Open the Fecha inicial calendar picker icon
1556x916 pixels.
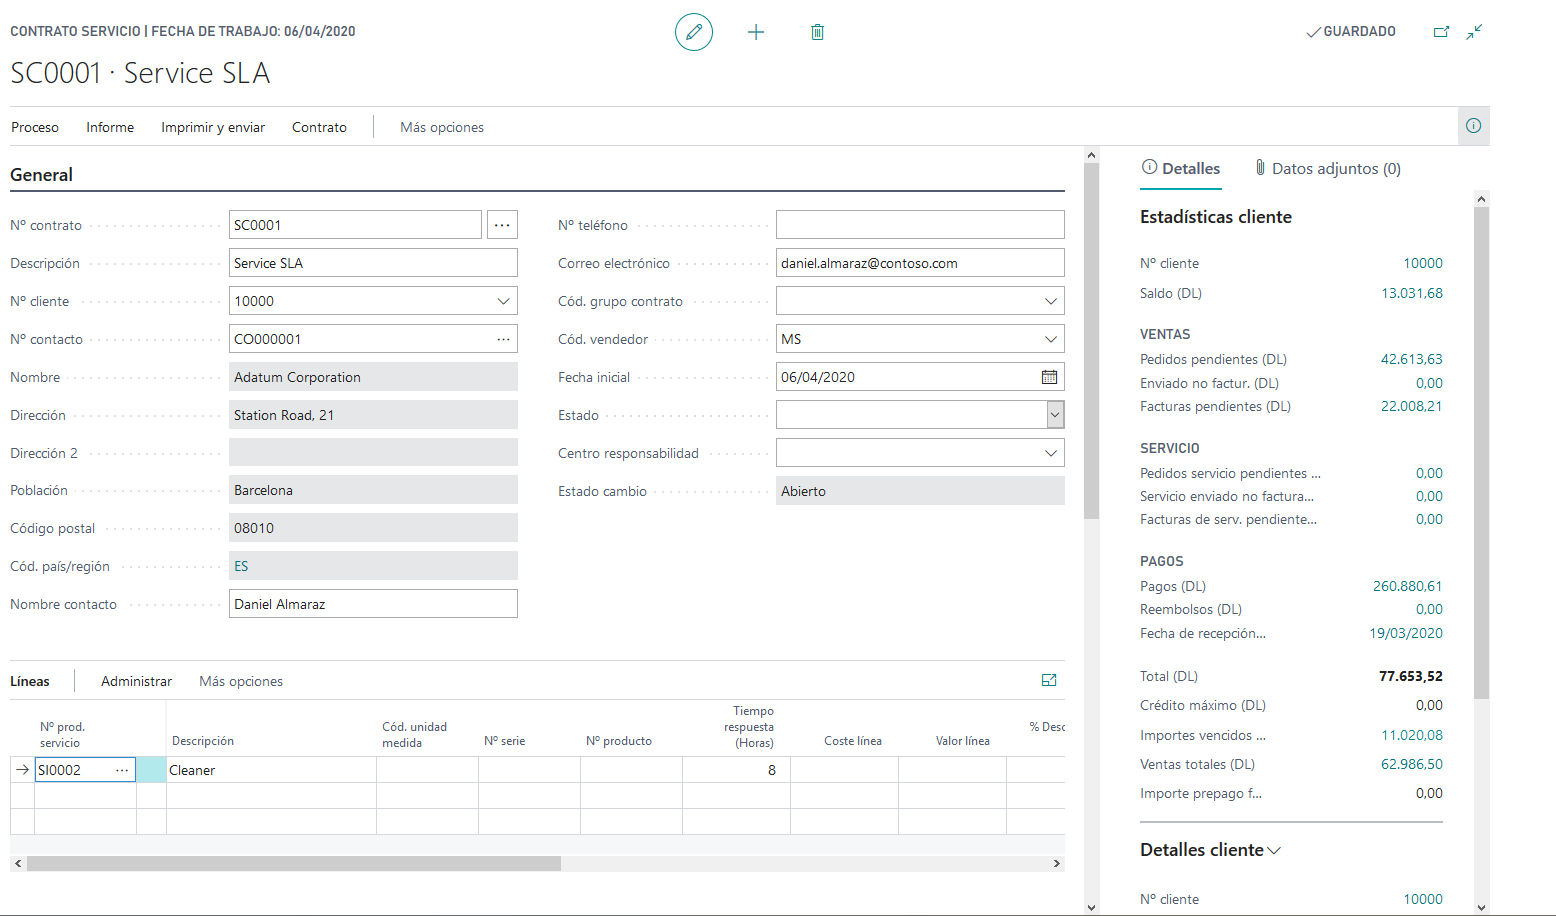(1049, 376)
